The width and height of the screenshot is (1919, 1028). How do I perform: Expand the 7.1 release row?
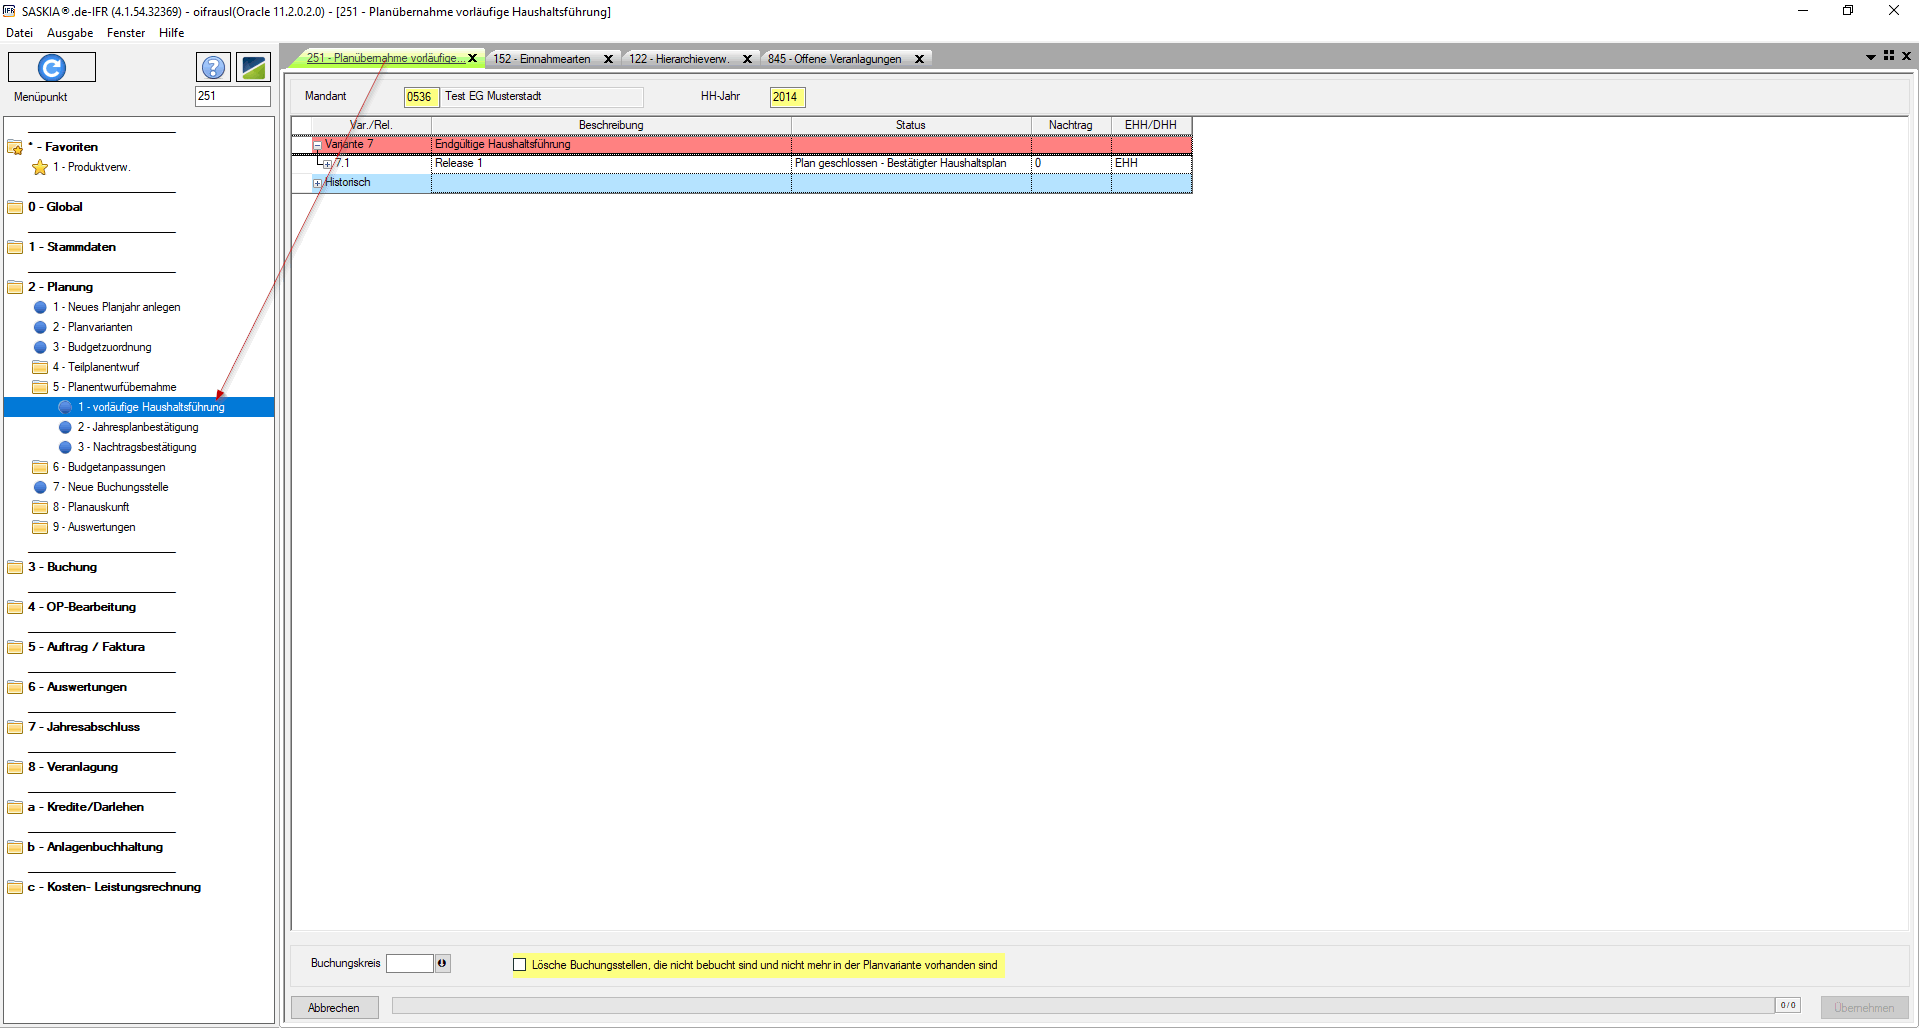tap(327, 164)
